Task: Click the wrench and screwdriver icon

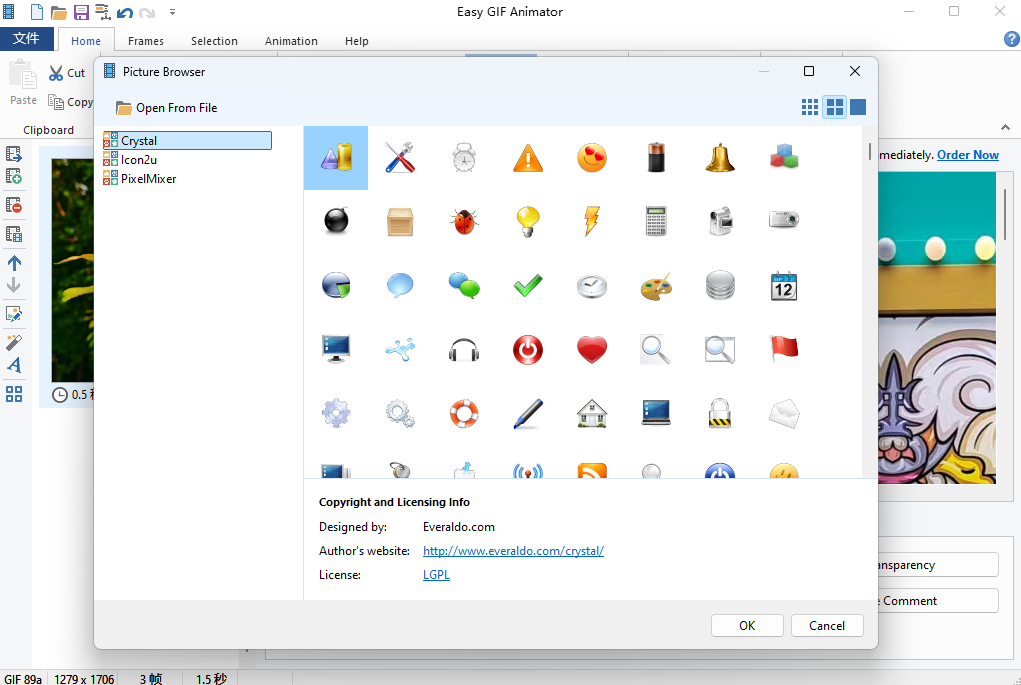Action: [x=399, y=157]
